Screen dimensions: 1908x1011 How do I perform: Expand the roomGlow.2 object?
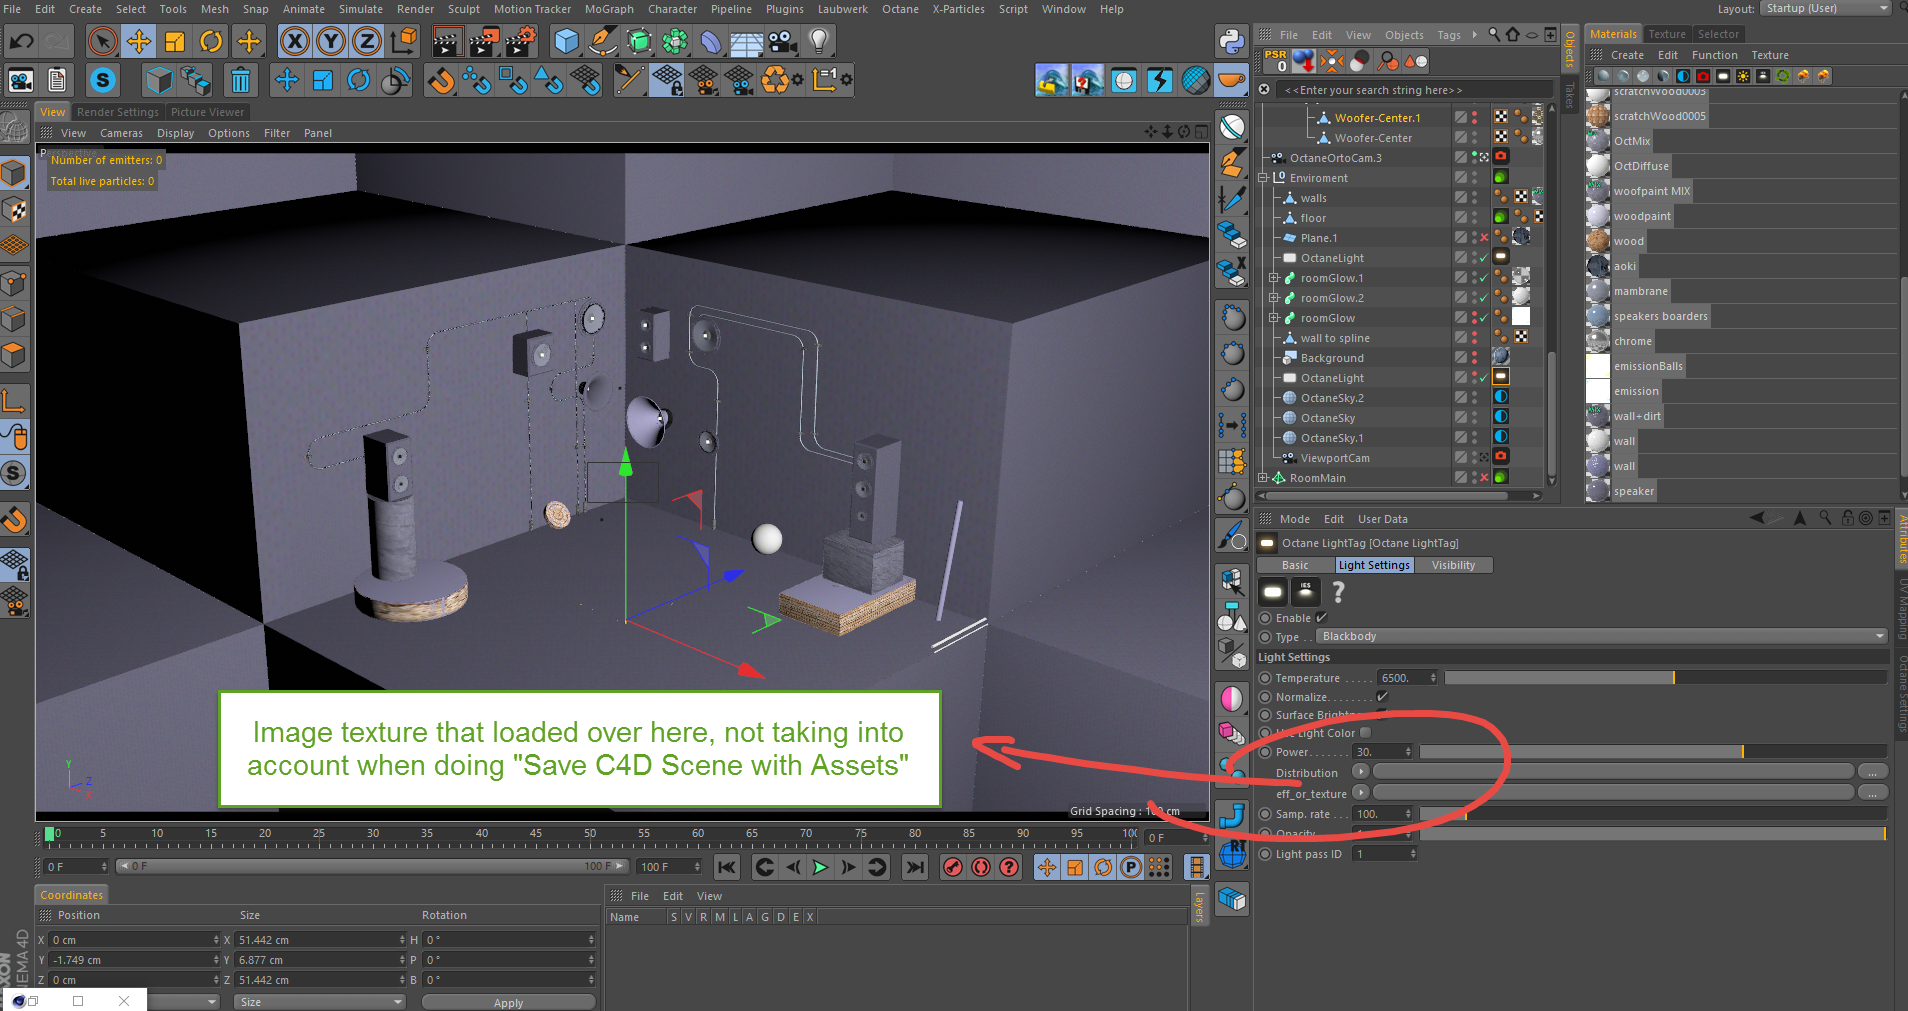click(1274, 298)
